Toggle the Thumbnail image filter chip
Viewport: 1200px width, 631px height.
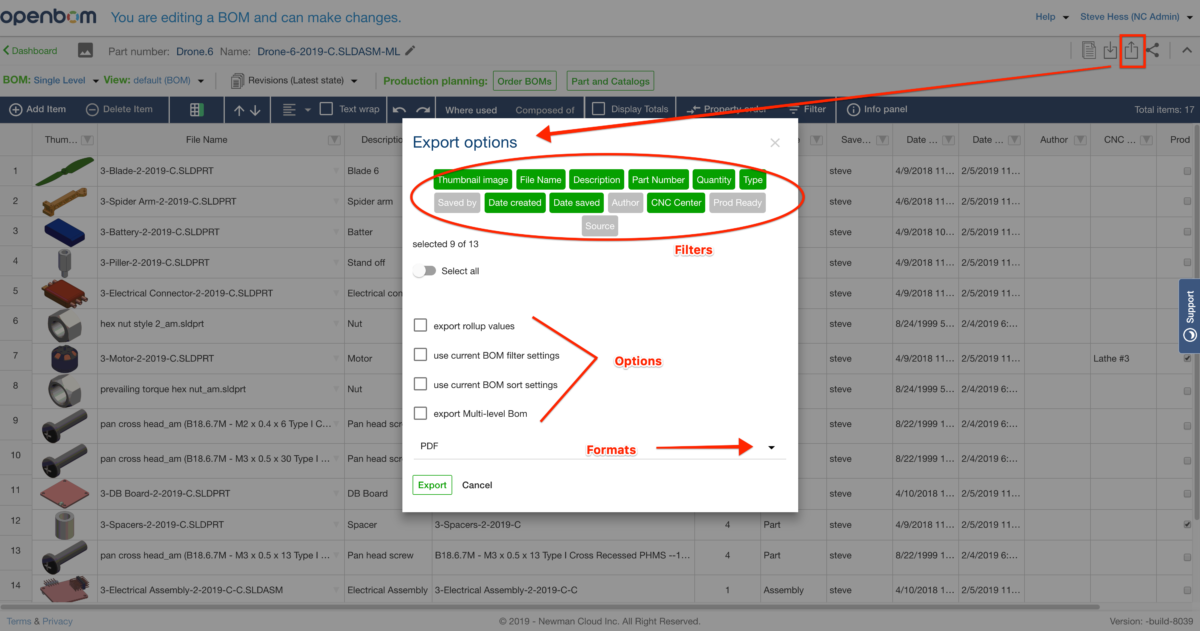472,180
